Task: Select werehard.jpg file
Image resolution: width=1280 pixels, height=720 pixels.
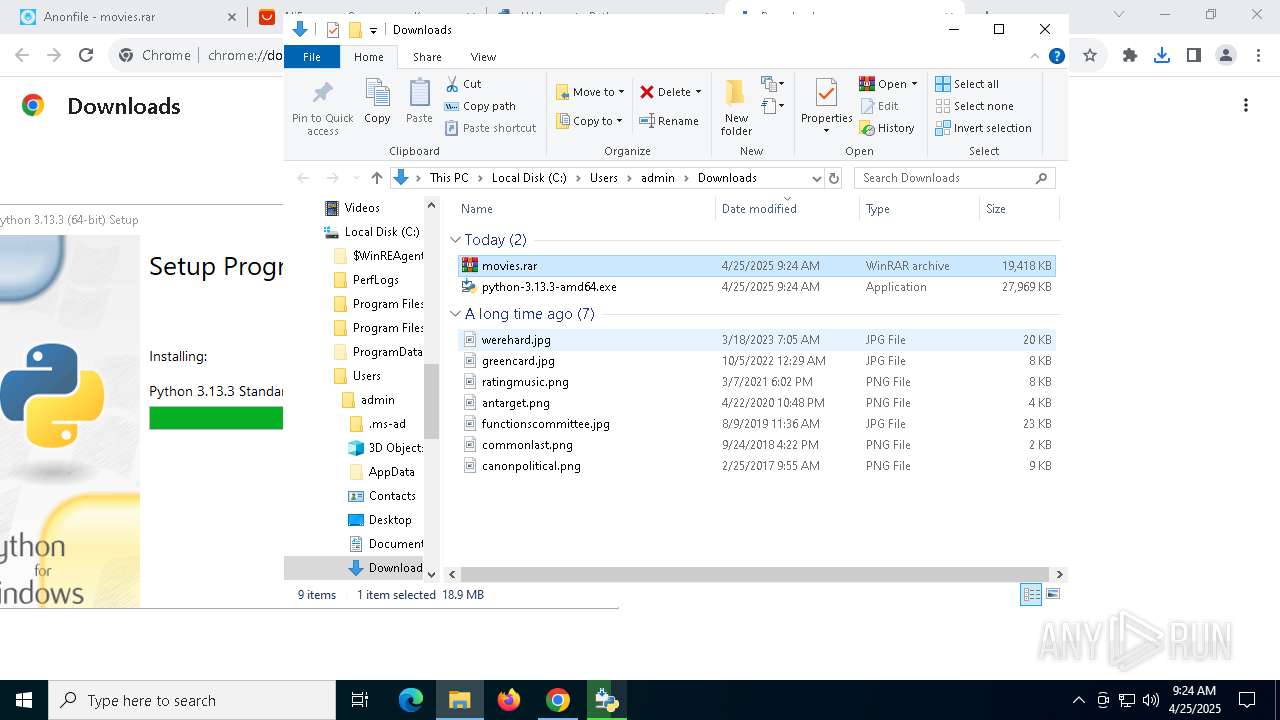Action: 756,340
